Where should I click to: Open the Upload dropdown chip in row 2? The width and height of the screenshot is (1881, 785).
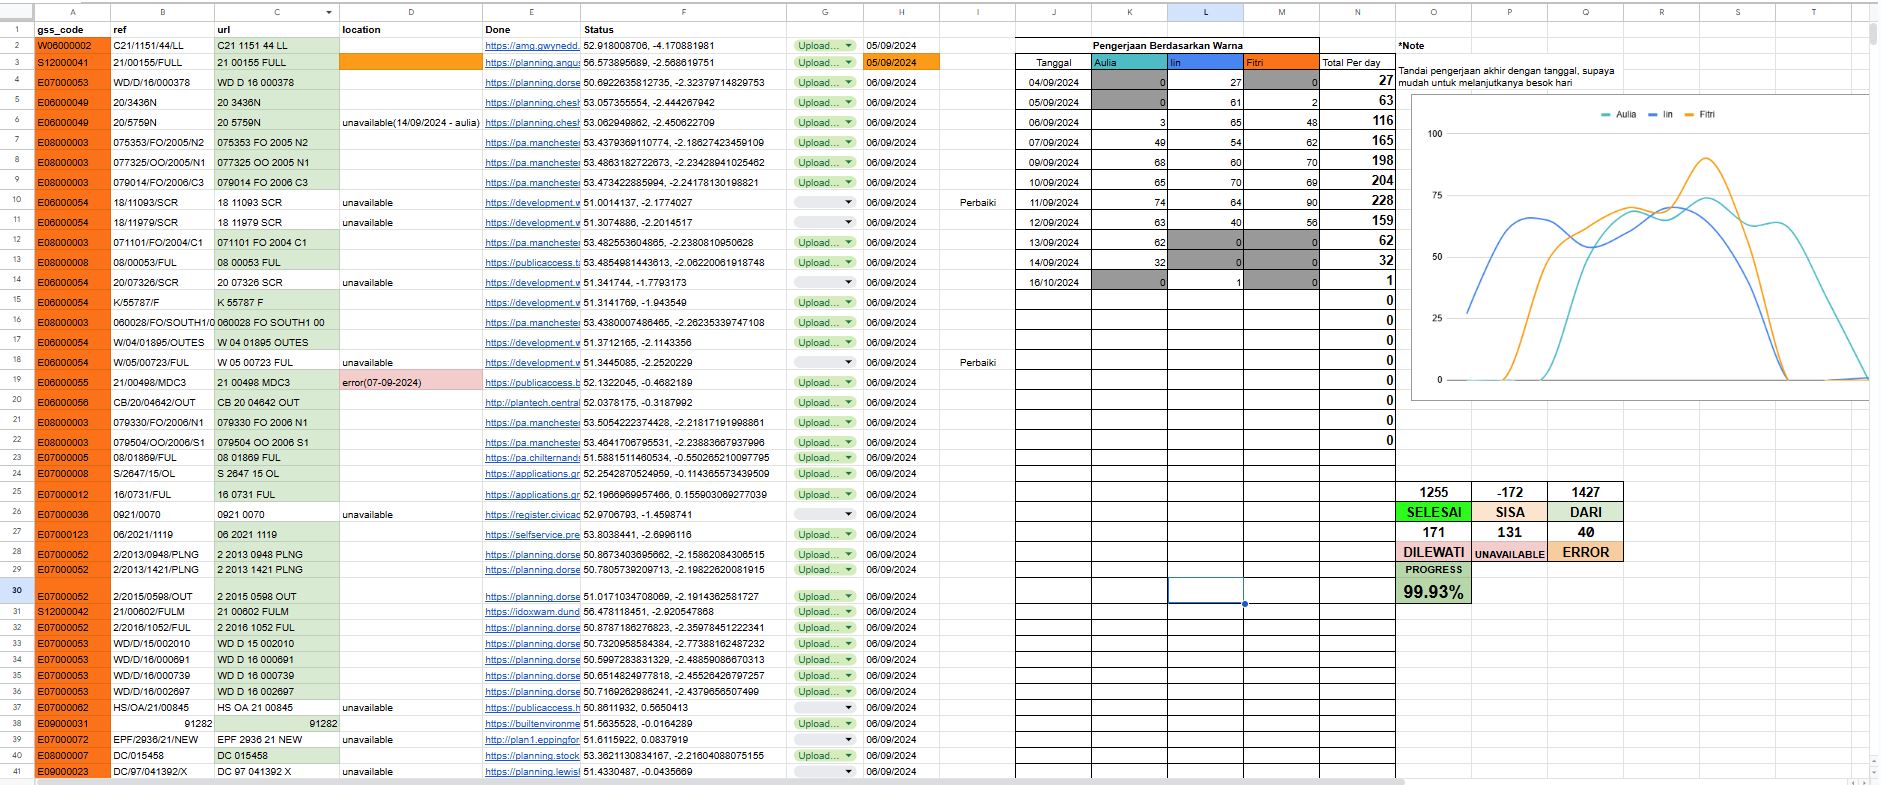click(x=825, y=46)
